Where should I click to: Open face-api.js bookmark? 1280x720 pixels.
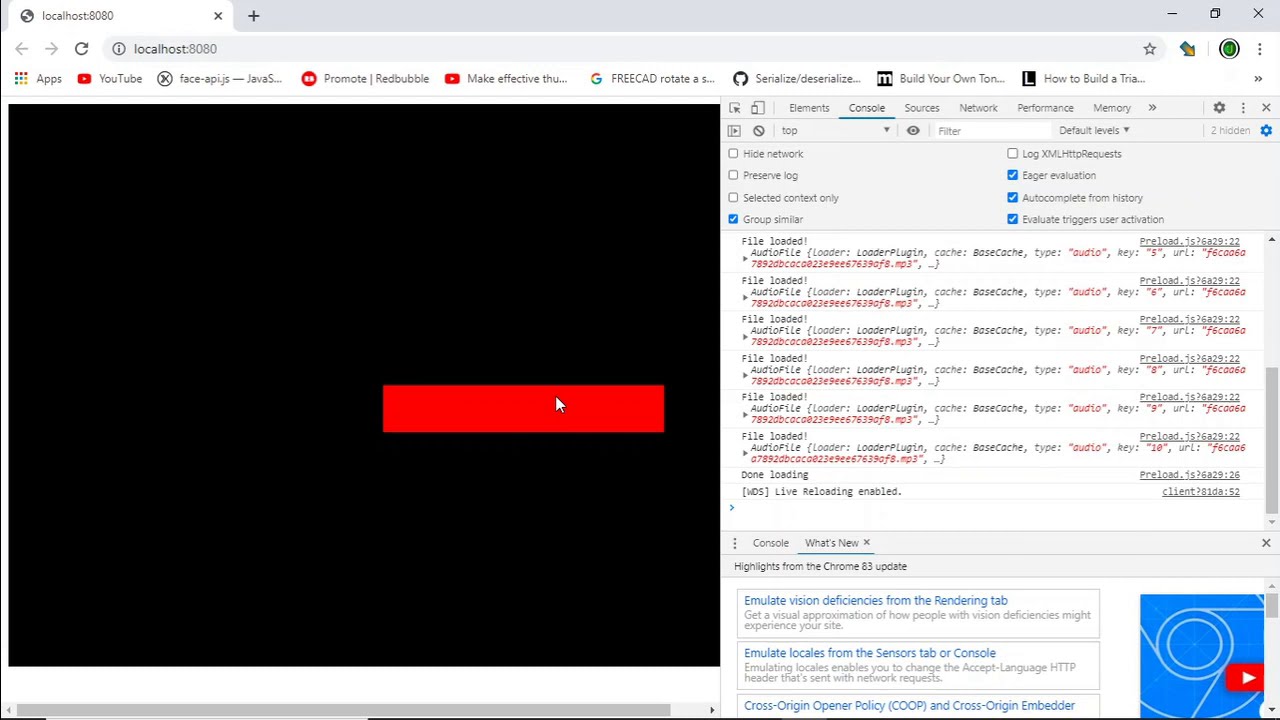point(220,79)
